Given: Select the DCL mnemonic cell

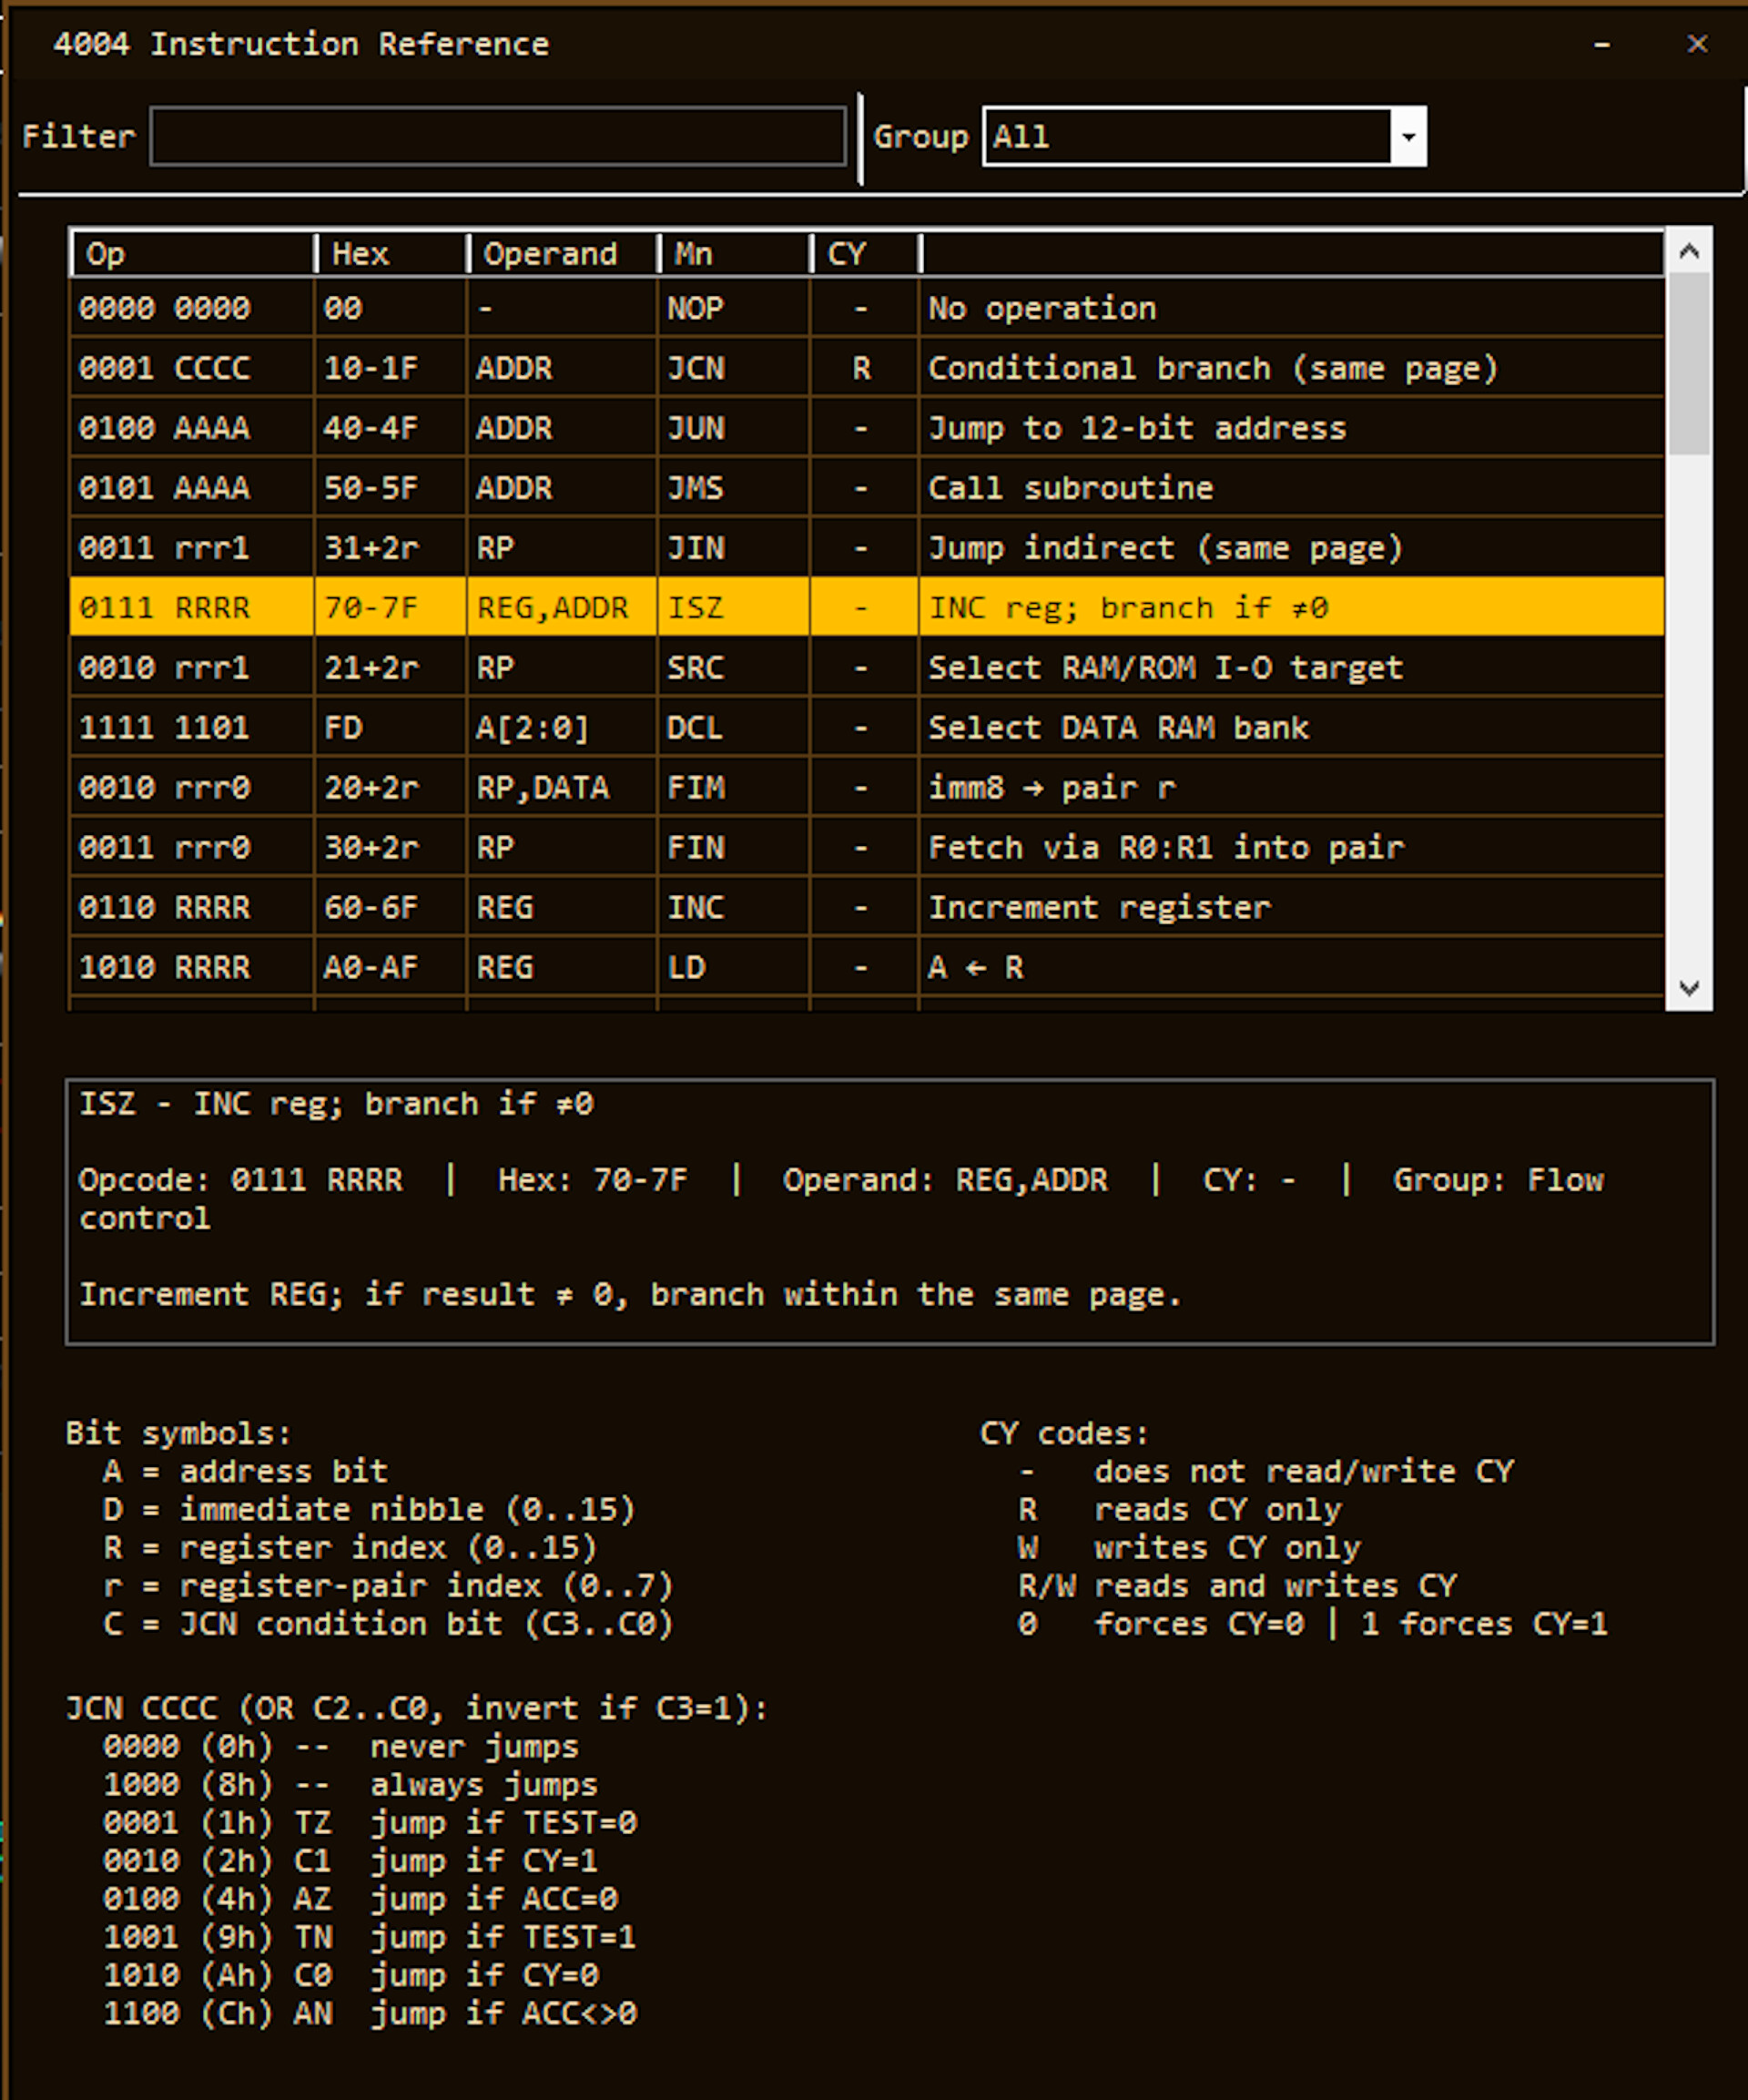Looking at the screenshot, I should 734,727.
